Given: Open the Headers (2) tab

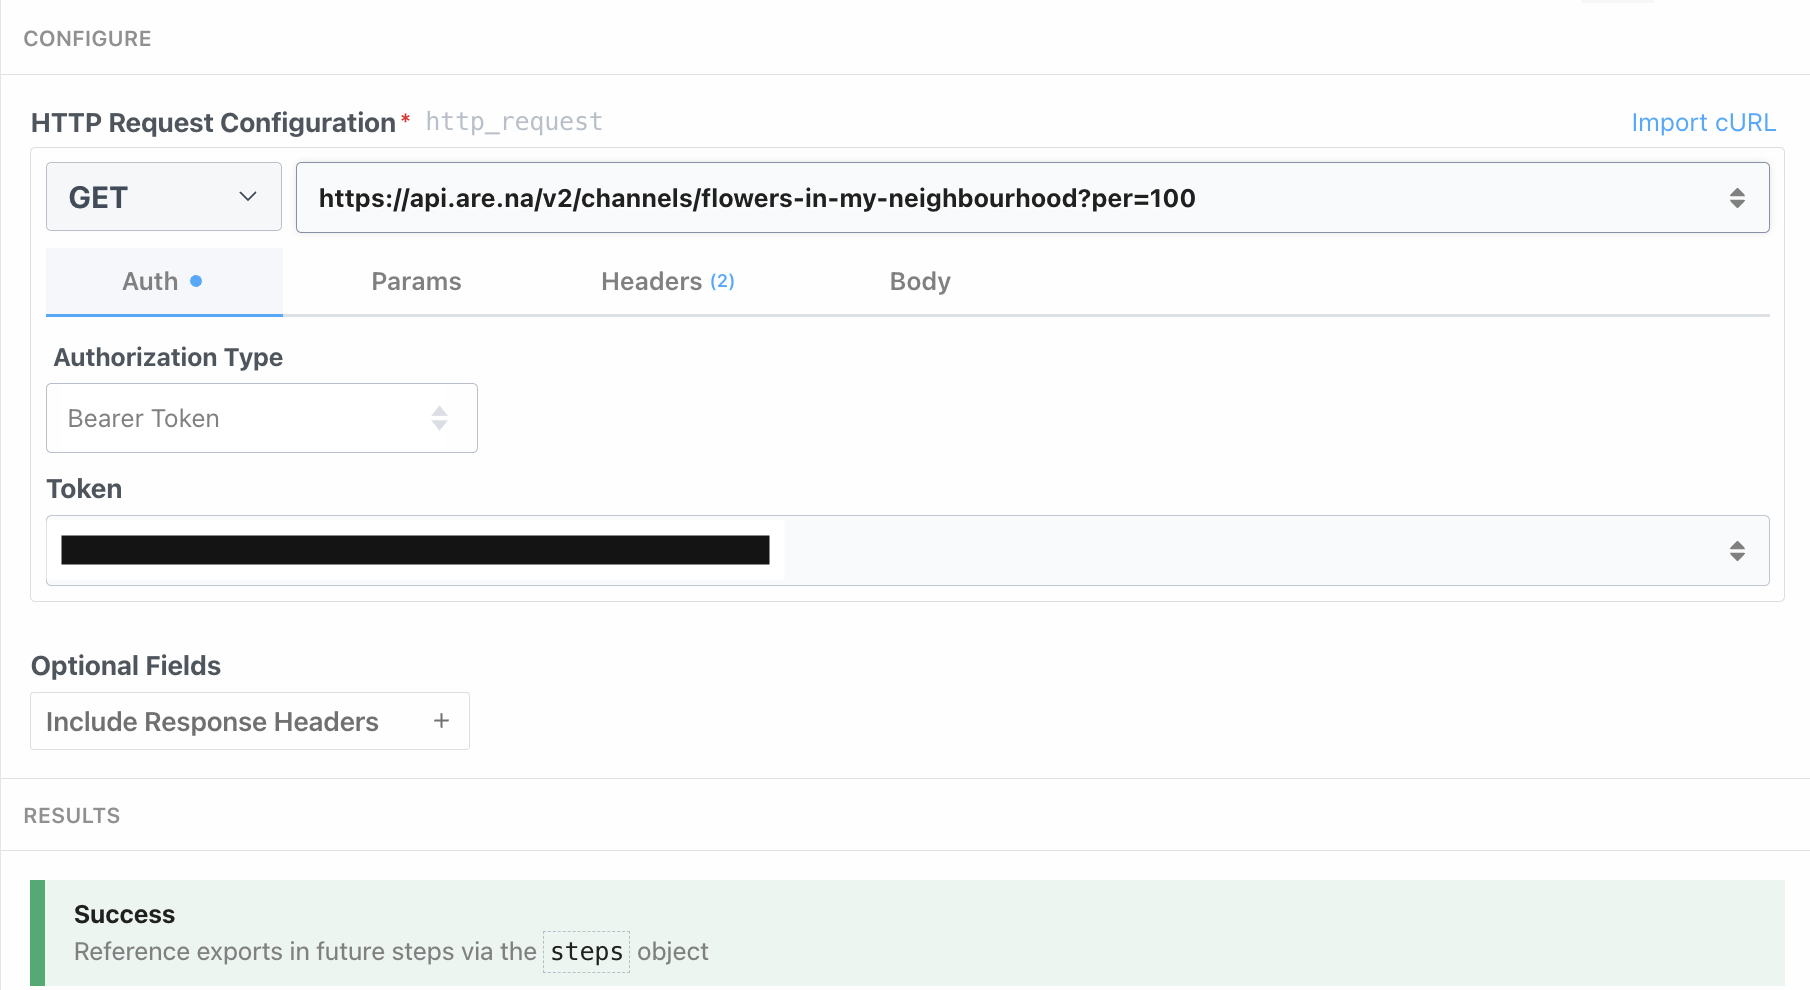Looking at the screenshot, I should [667, 281].
